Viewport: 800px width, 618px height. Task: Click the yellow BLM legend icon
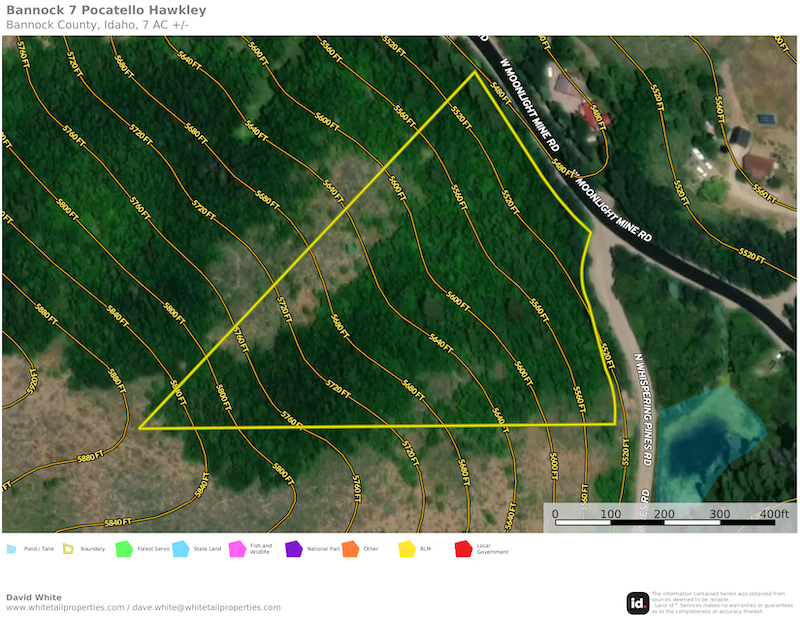(407, 549)
